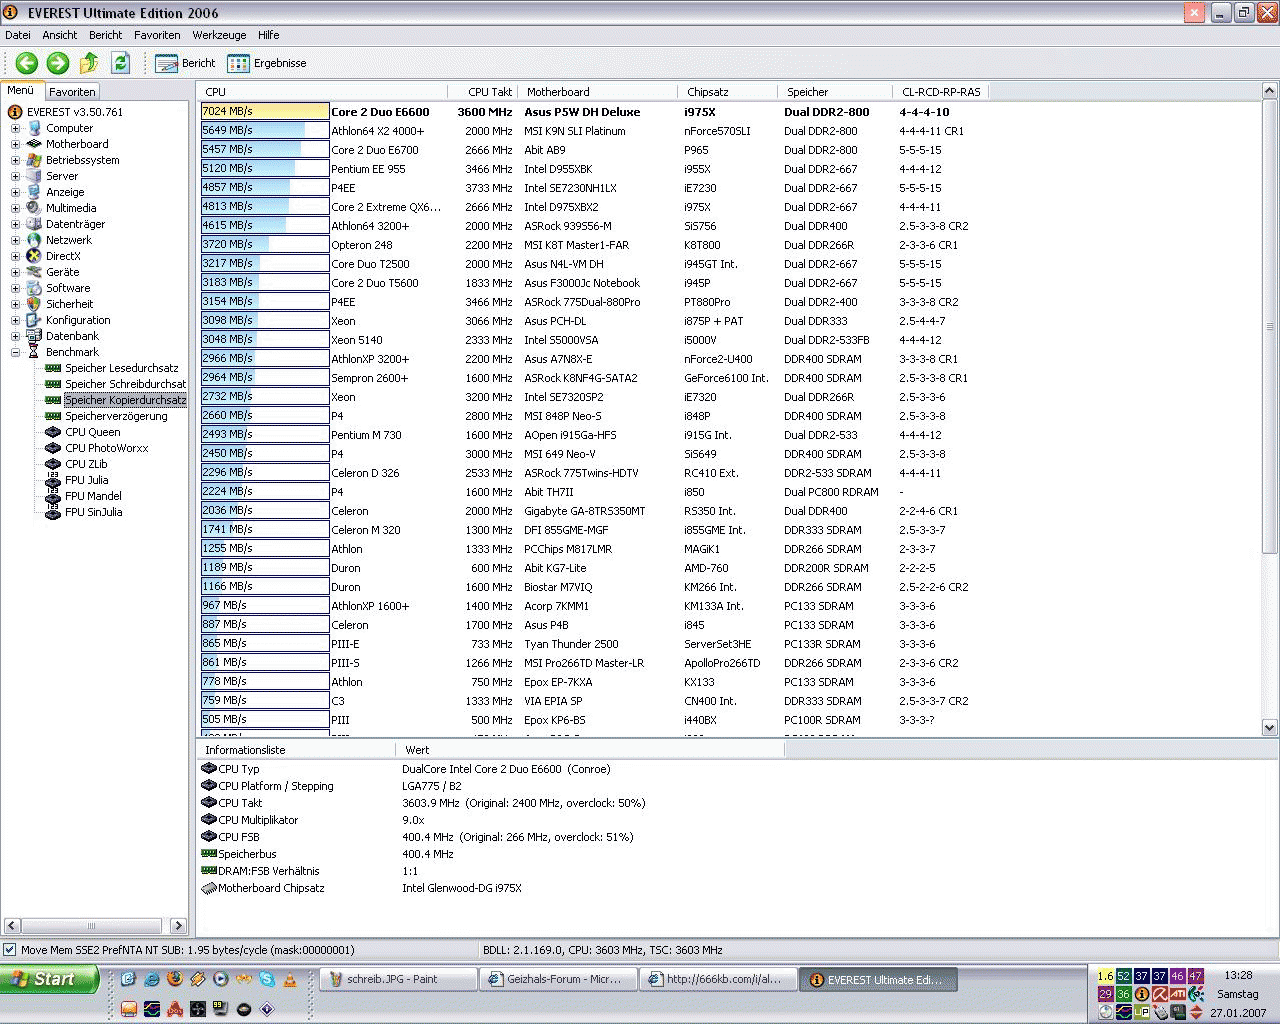Select the Multimedia tree icon

[x=34, y=208]
